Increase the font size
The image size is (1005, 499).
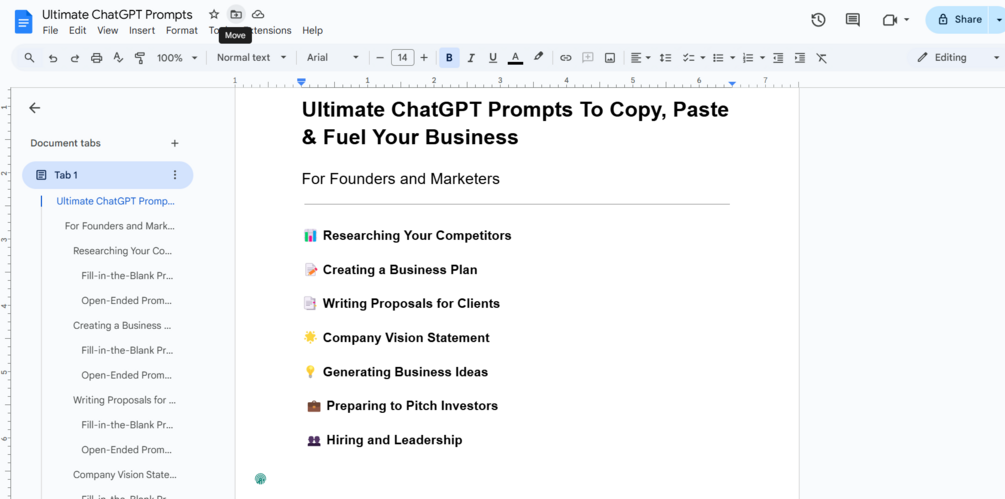424,58
